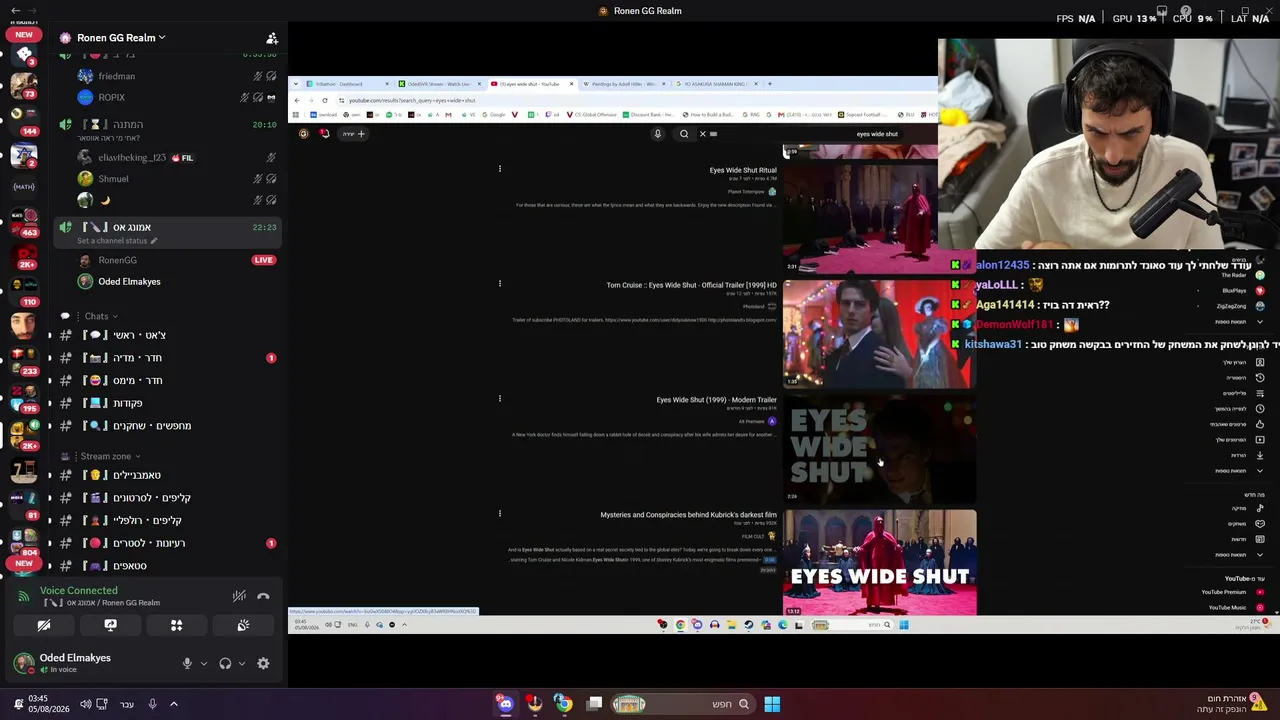
Task: Open the server with 73 badge
Action: point(24,85)
